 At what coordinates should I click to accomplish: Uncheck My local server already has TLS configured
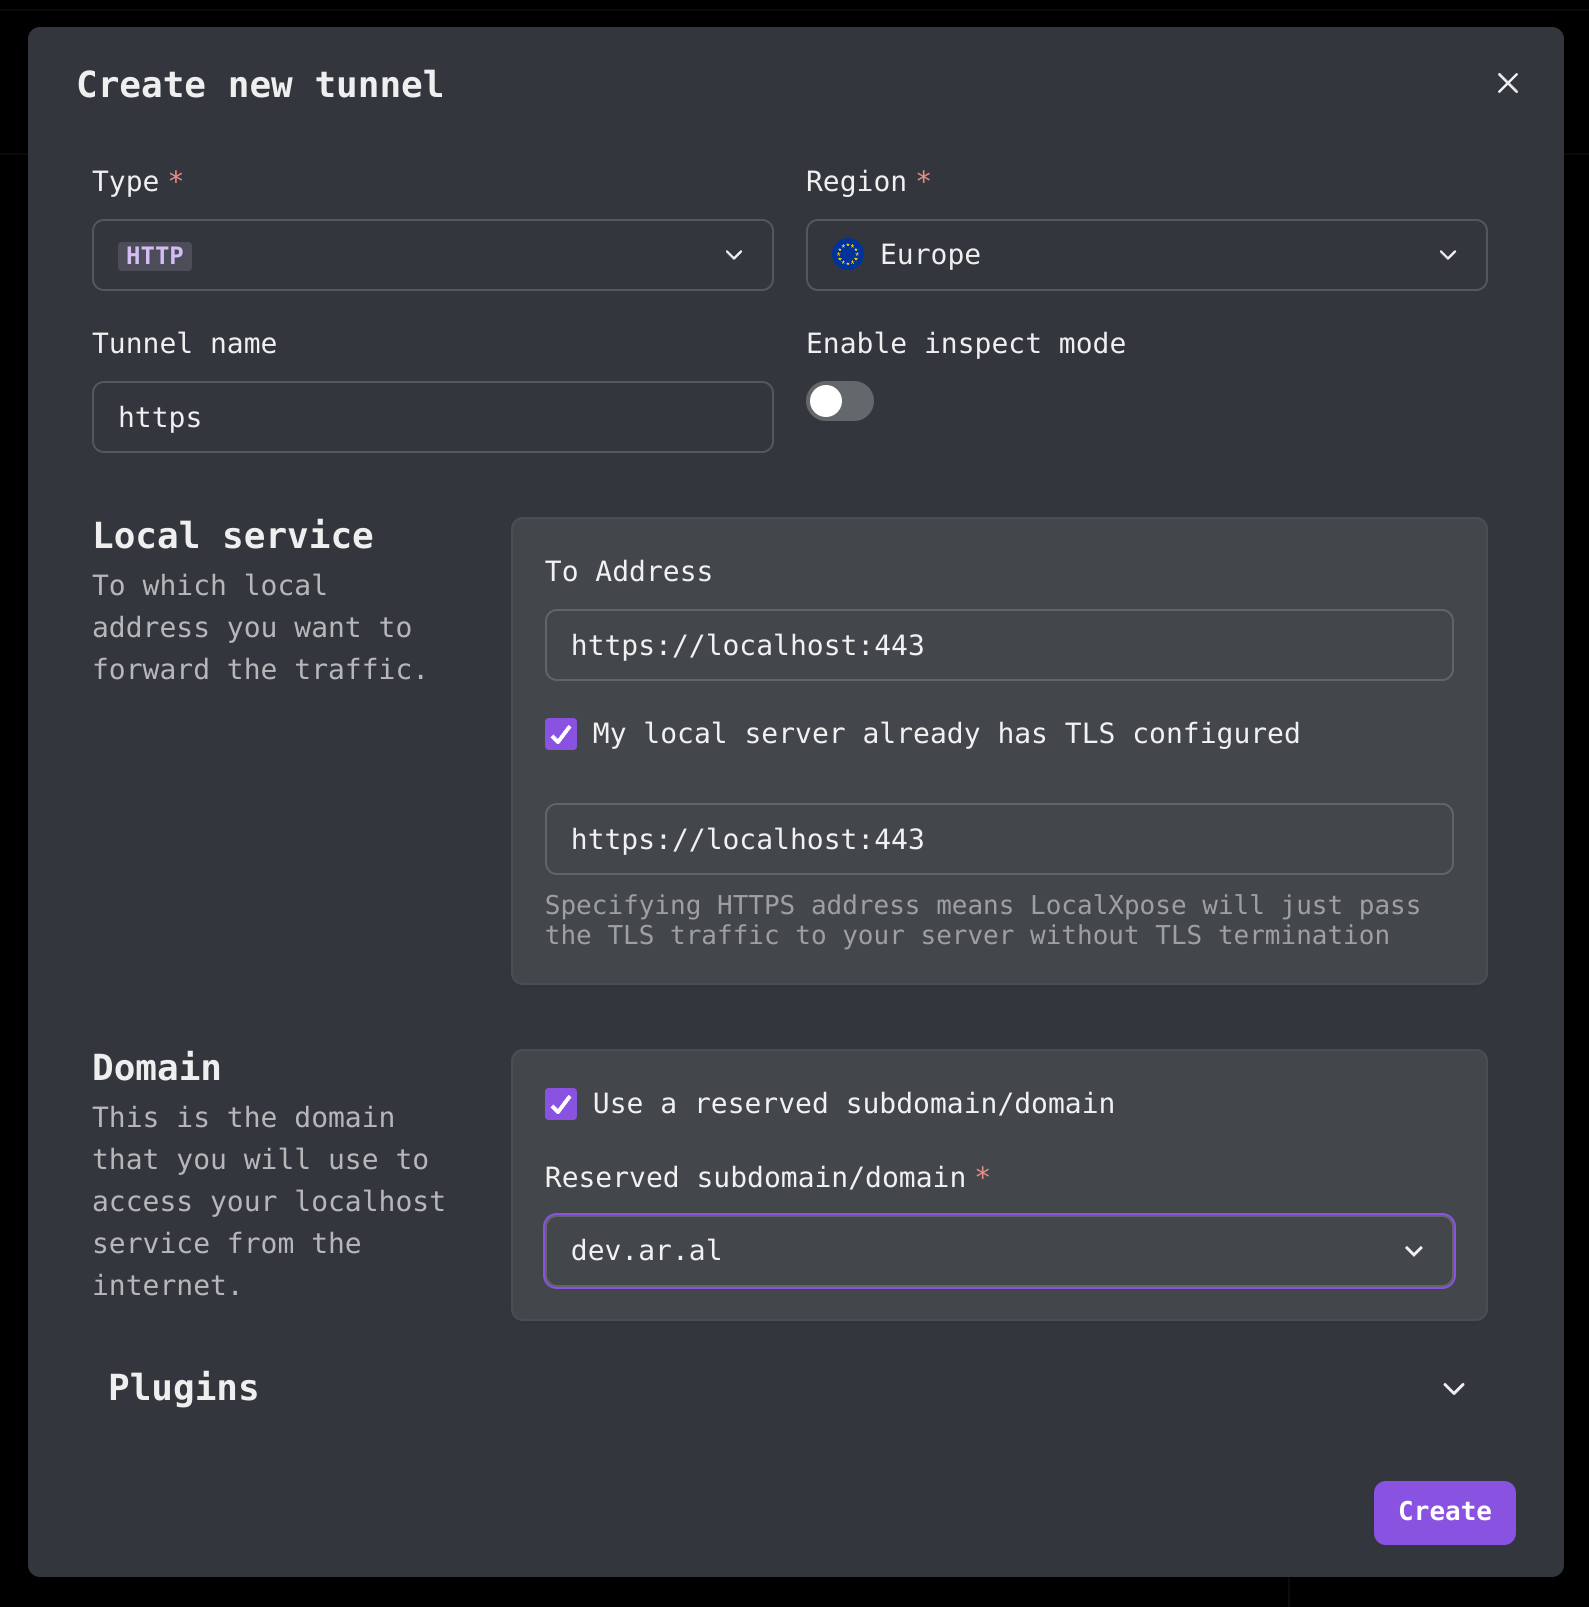561,734
